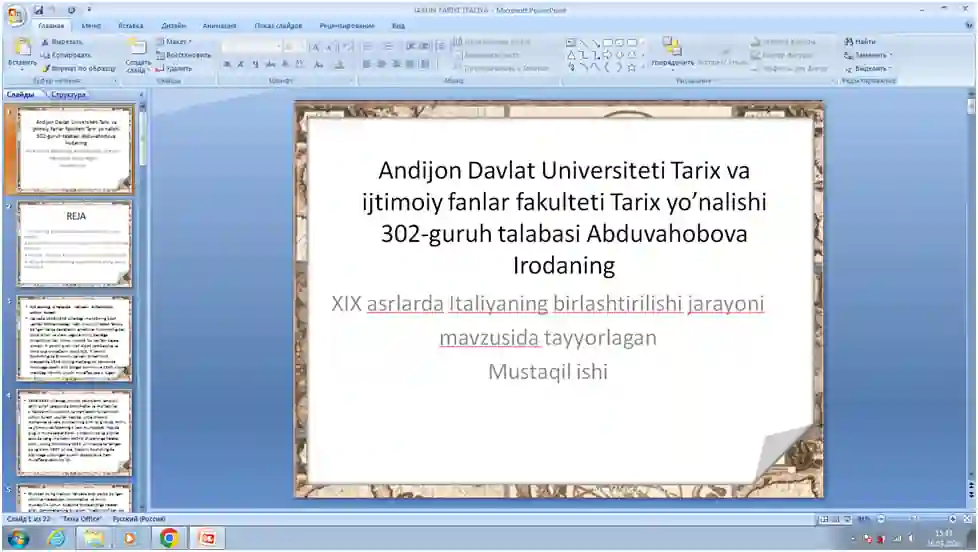
Task: Open the Рецензирование ribbon tab
Action: click(347, 26)
